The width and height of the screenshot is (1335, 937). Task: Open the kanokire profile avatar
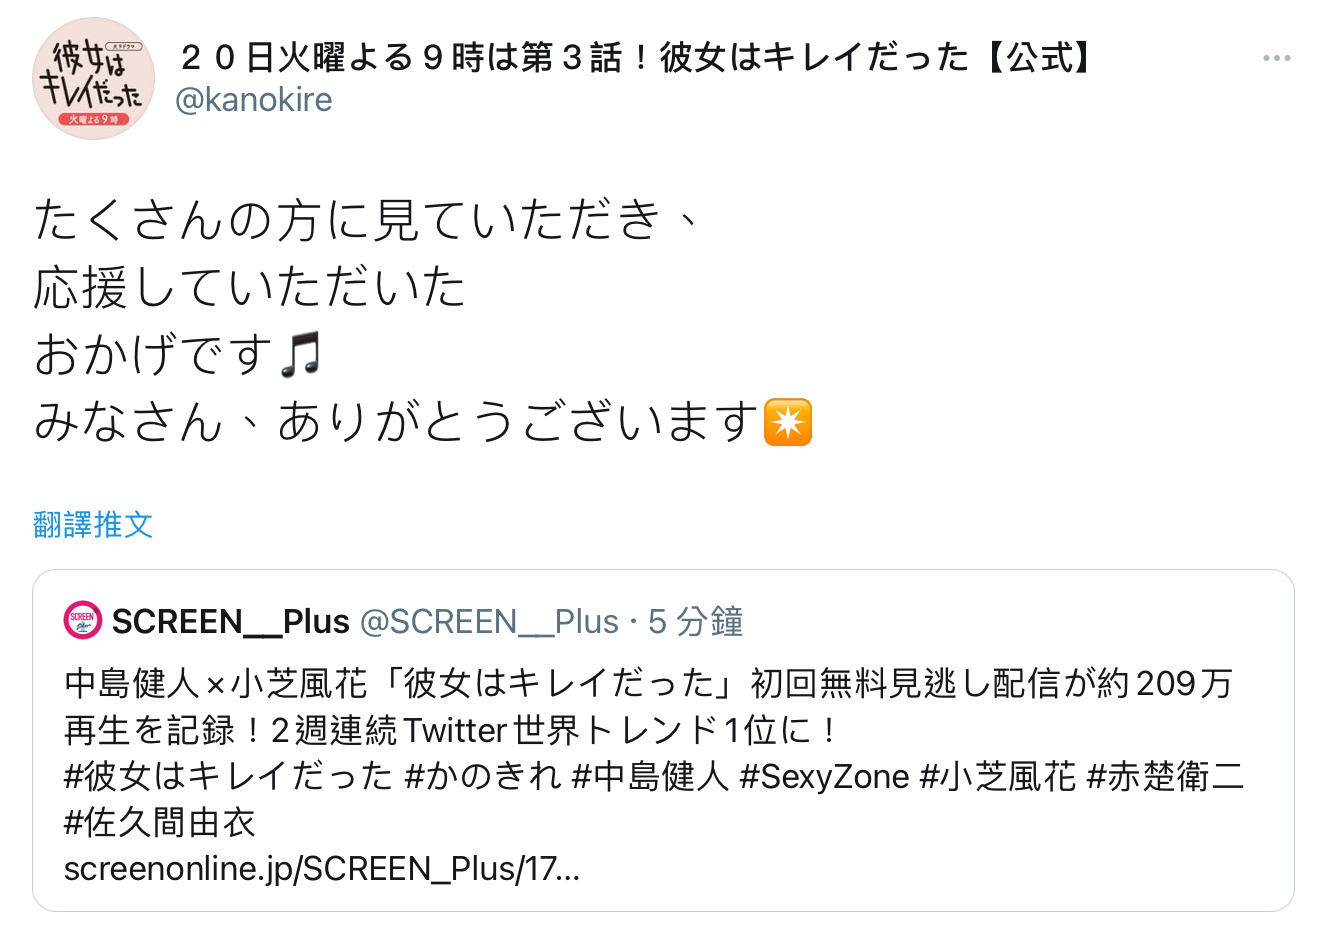[94, 78]
